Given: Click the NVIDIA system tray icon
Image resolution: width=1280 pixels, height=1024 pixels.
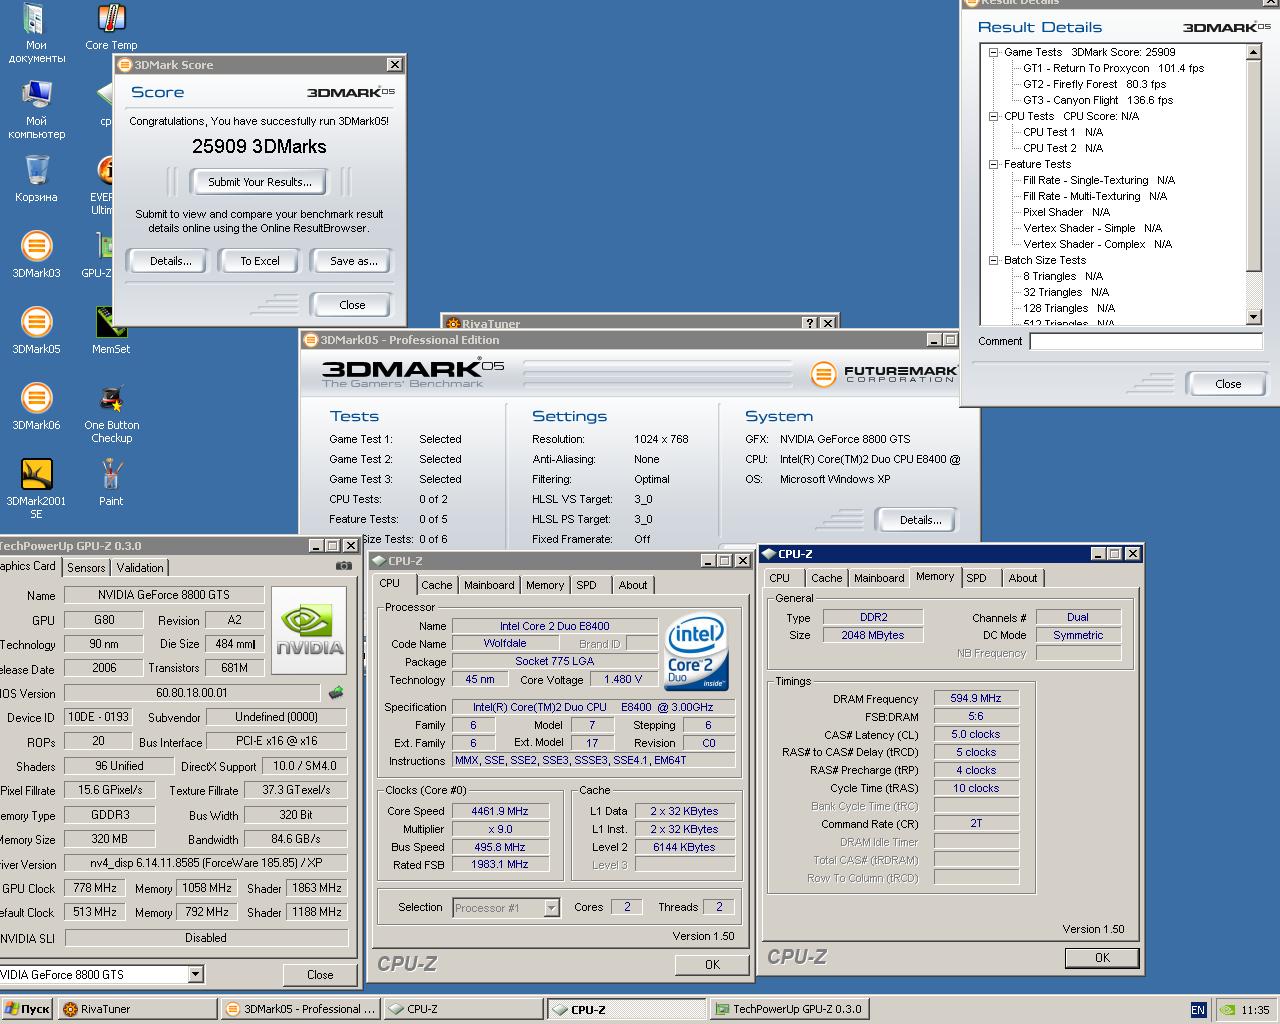Looking at the screenshot, I should (1226, 1010).
